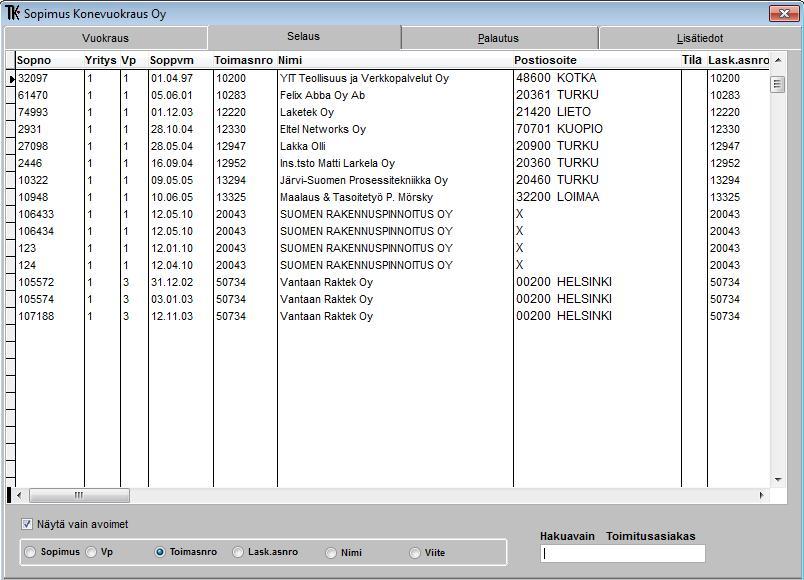Click the grid scroll down arrow
The image size is (804, 580).
pos(778,479)
